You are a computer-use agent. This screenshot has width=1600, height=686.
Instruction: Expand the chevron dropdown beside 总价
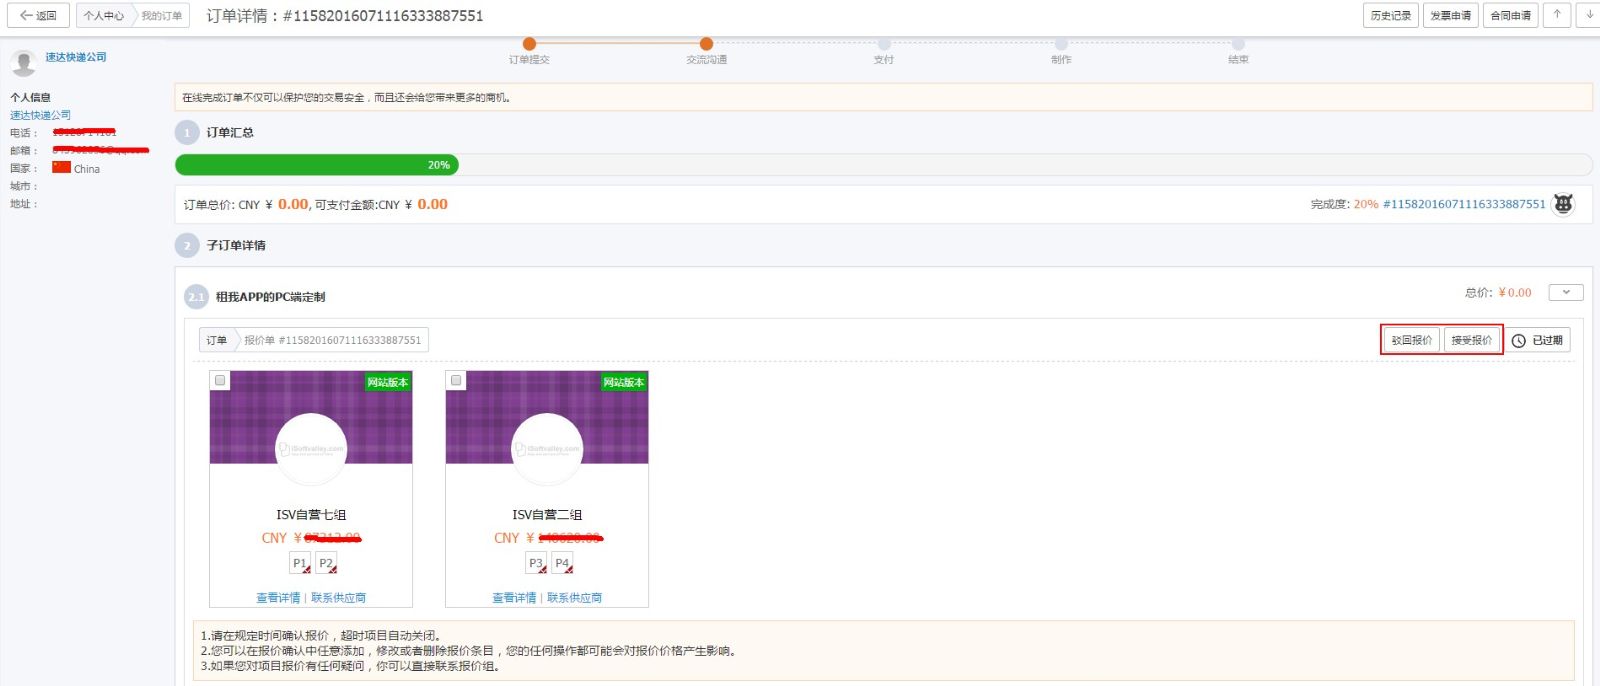(x=1565, y=293)
